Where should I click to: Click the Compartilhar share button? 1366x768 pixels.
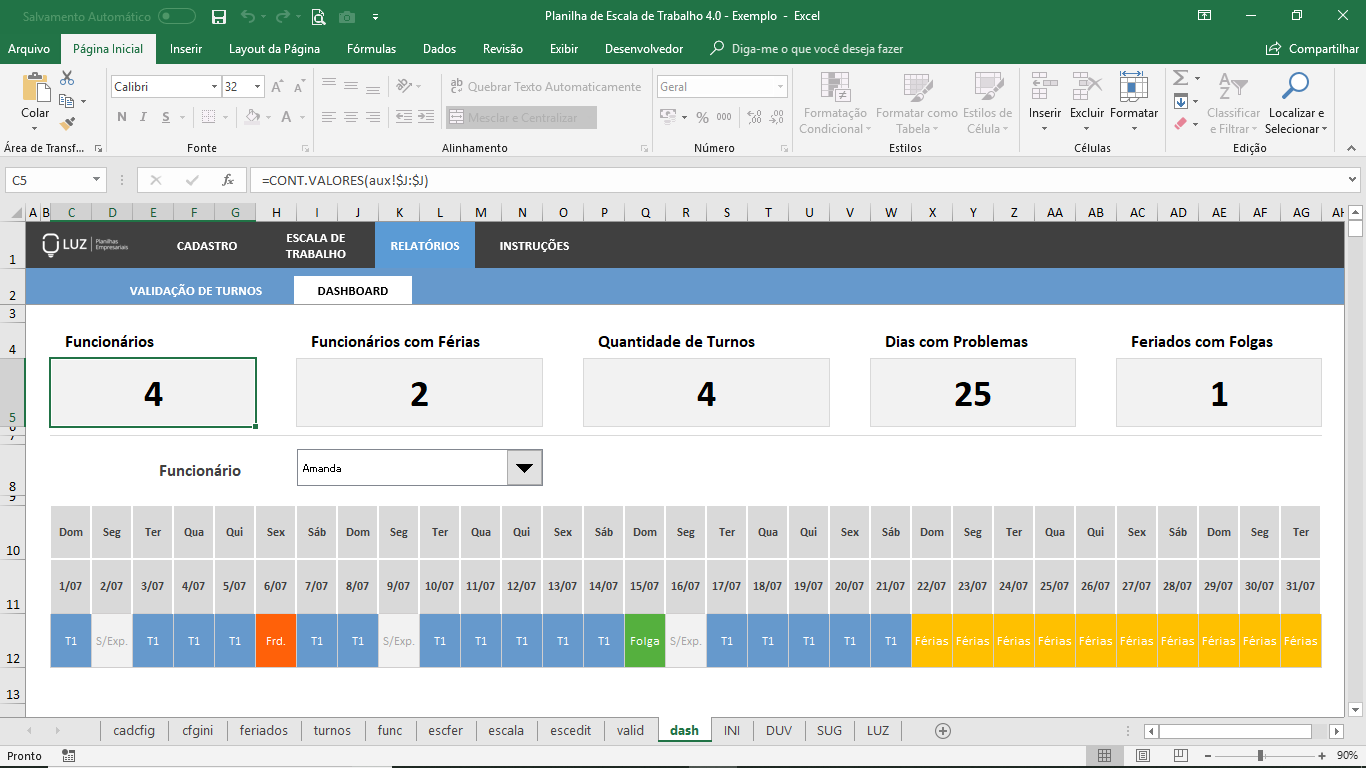tap(1312, 49)
